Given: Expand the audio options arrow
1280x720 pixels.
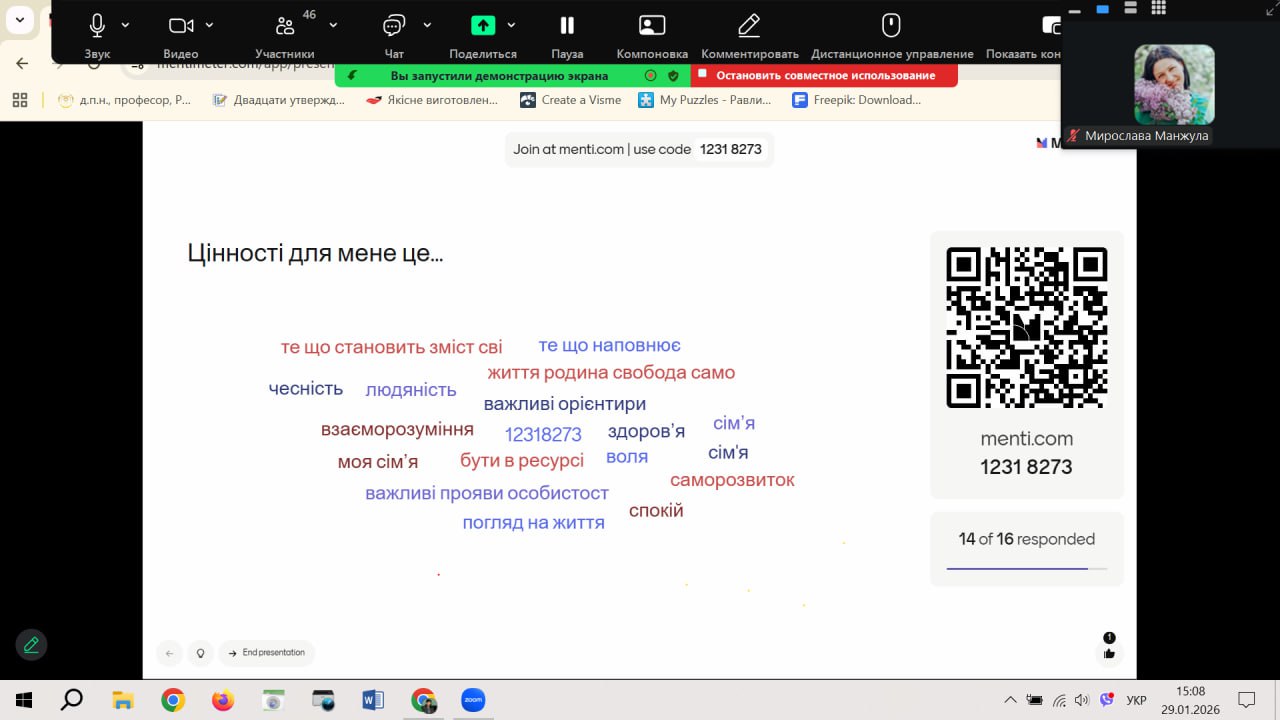Looking at the screenshot, I should [x=125, y=25].
